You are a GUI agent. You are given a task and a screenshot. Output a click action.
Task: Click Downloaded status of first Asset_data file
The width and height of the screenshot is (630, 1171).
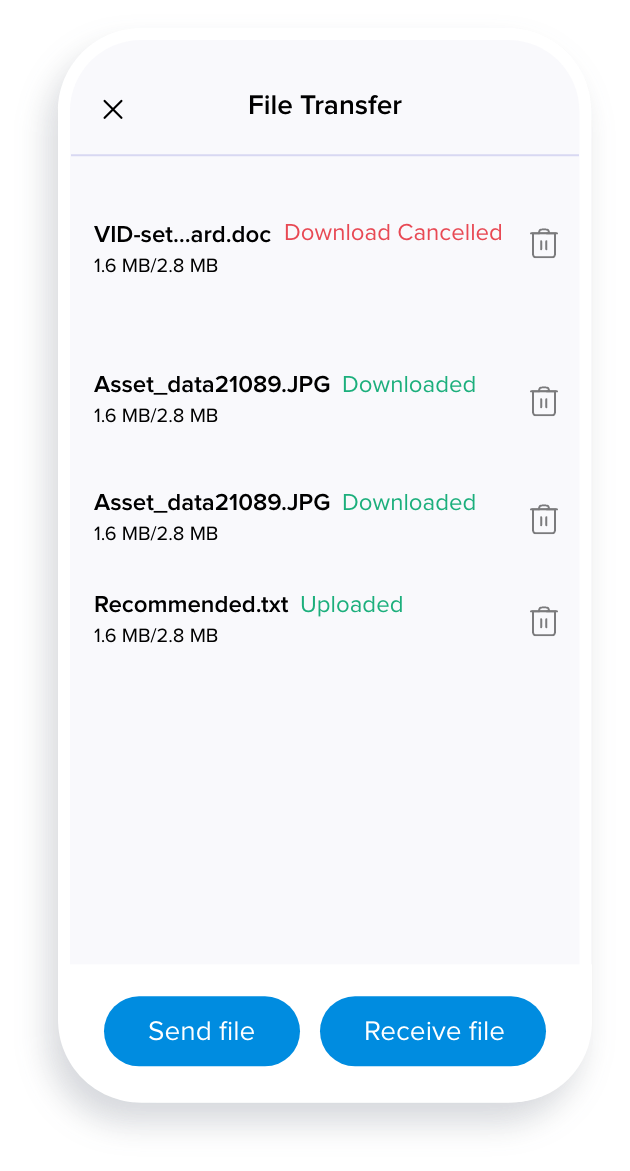pyautogui.click(x=409, y=384)
